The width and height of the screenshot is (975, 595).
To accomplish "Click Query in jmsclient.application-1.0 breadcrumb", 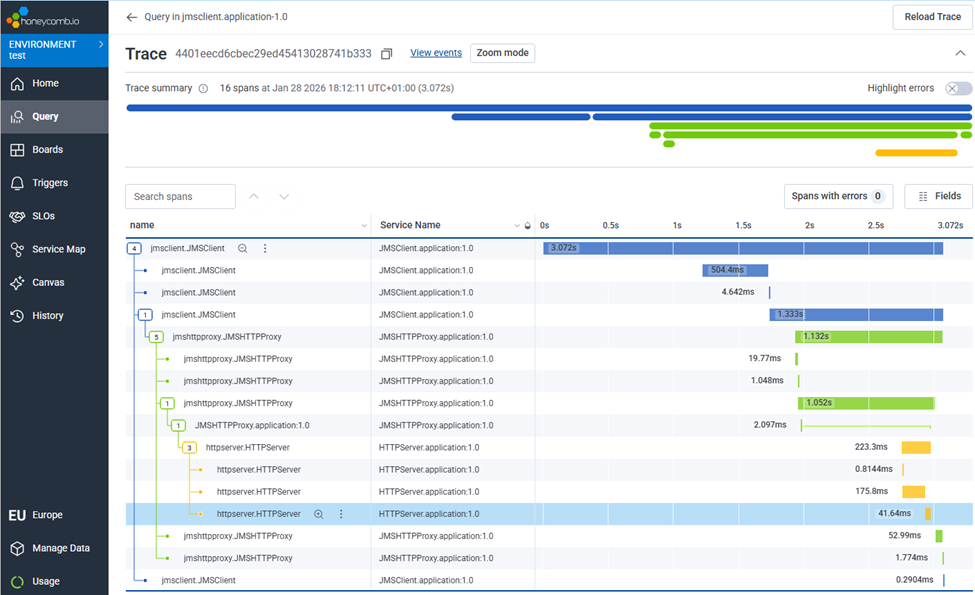I will [x=216, y=17].
